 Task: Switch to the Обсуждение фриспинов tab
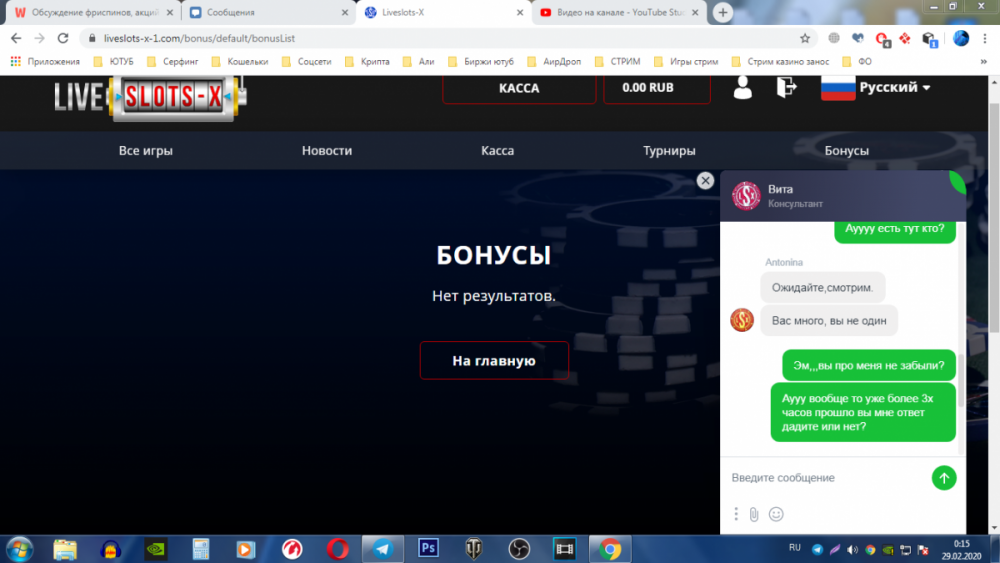(x=93, y=12)
